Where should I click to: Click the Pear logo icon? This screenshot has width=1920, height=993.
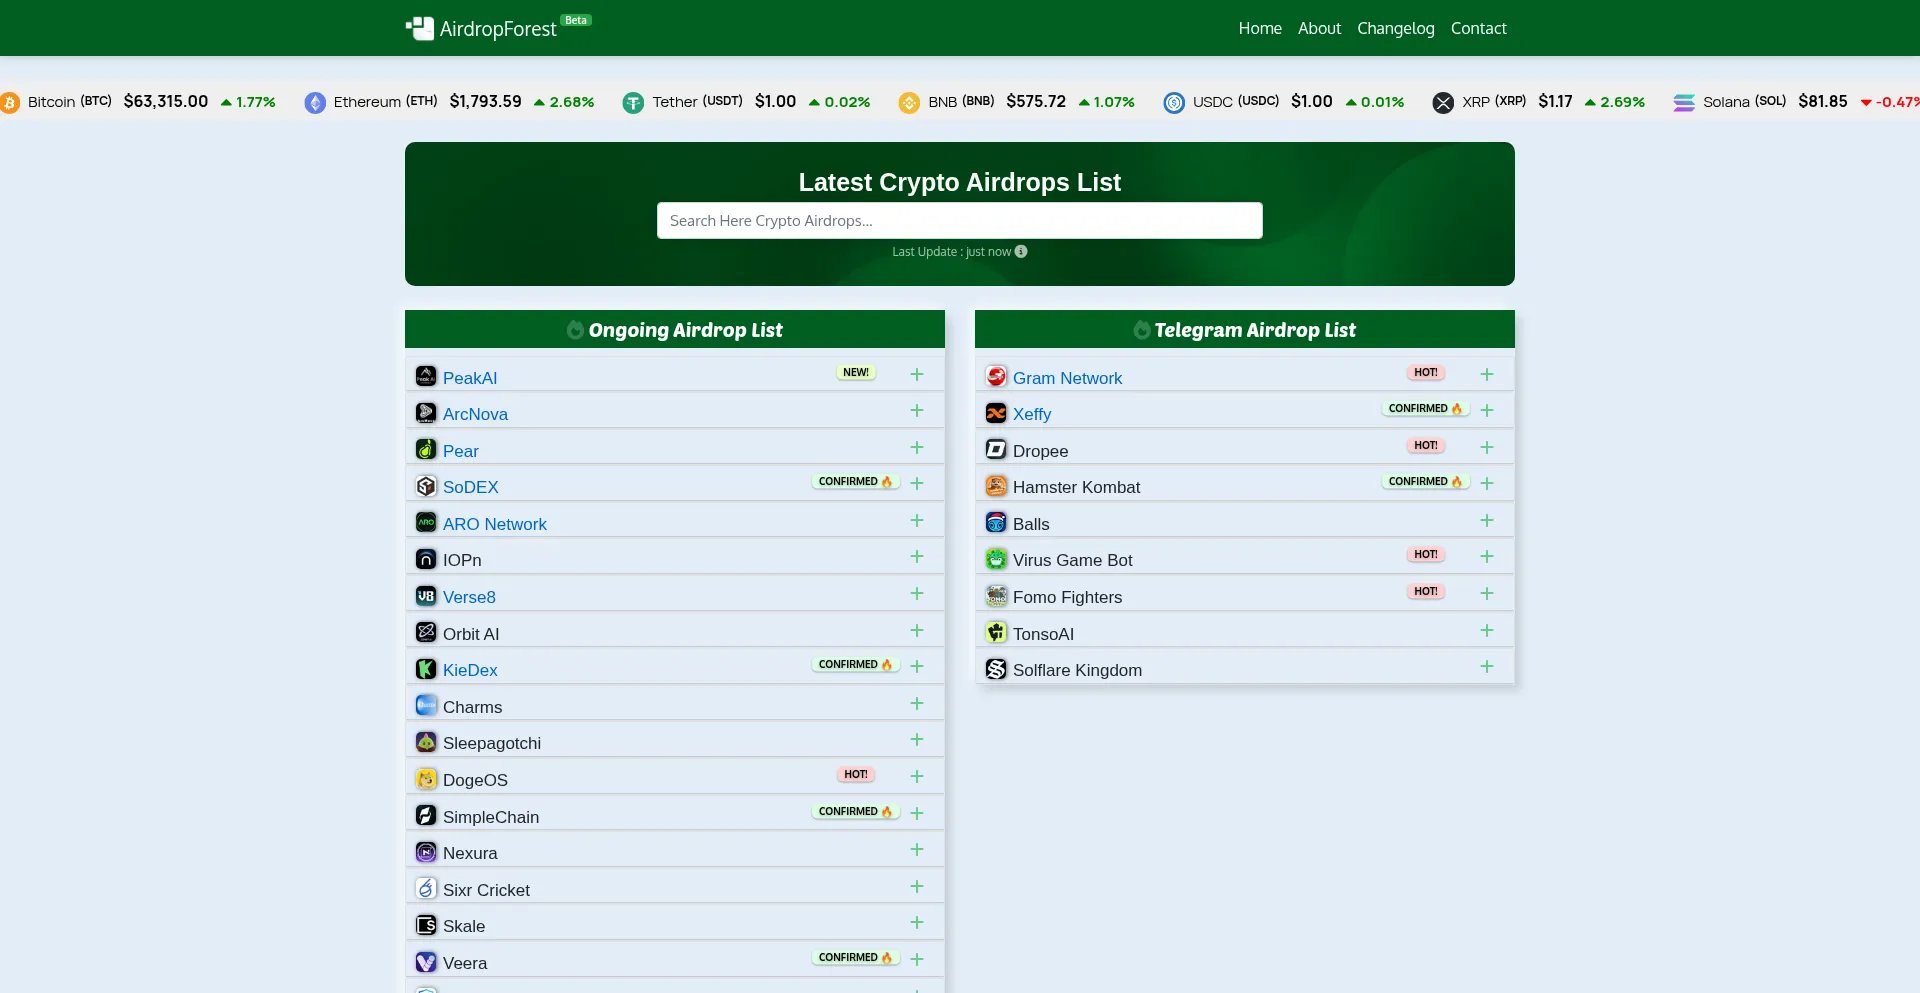coord(426,449)
